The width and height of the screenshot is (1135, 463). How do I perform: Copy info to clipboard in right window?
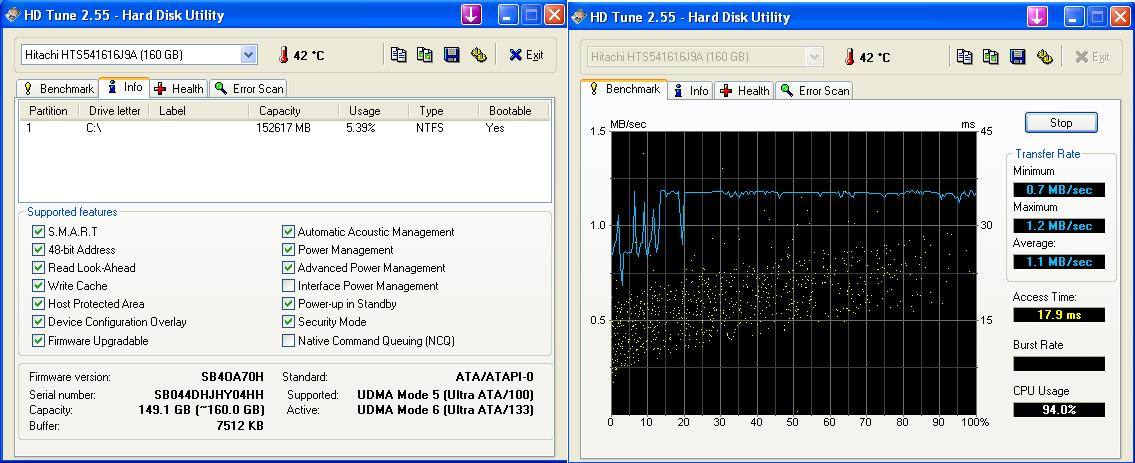coord(965,56)
